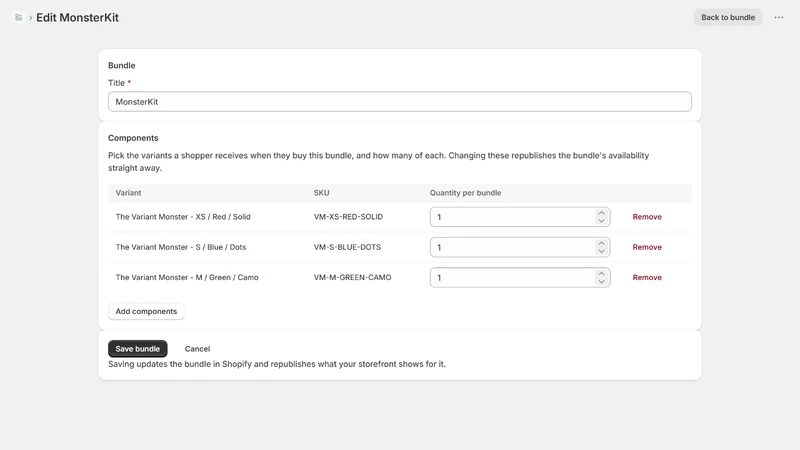
Task: Click the app icon in the breadcrumb
Action: click(18, 17)
